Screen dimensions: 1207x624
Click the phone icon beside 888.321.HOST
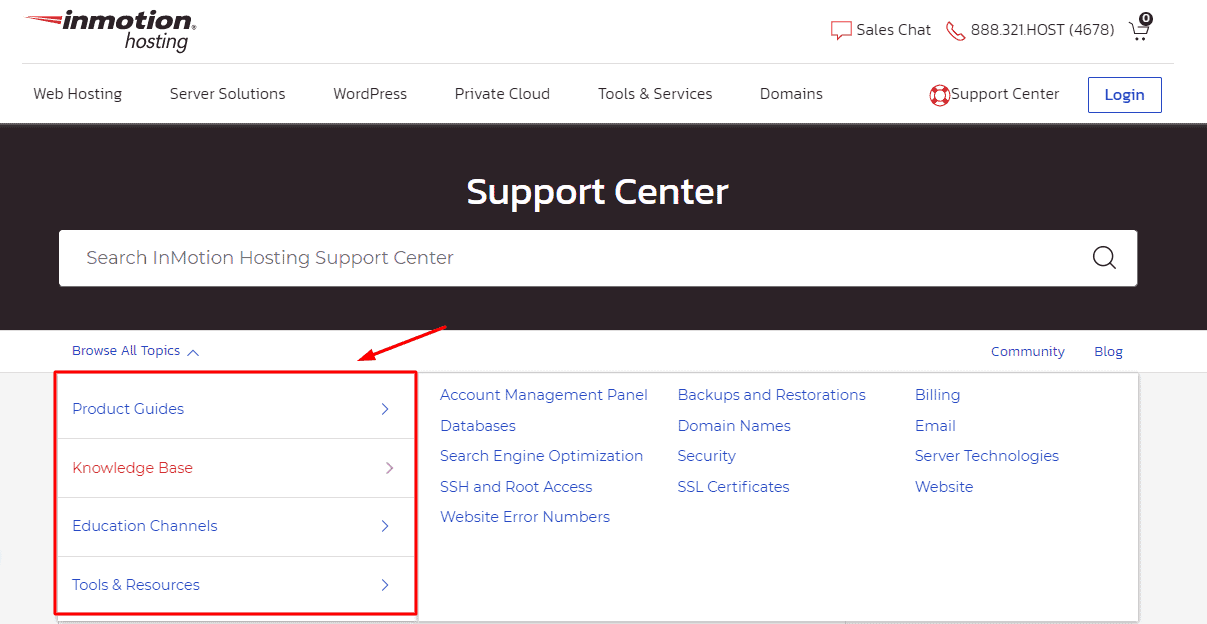point(955,31)
